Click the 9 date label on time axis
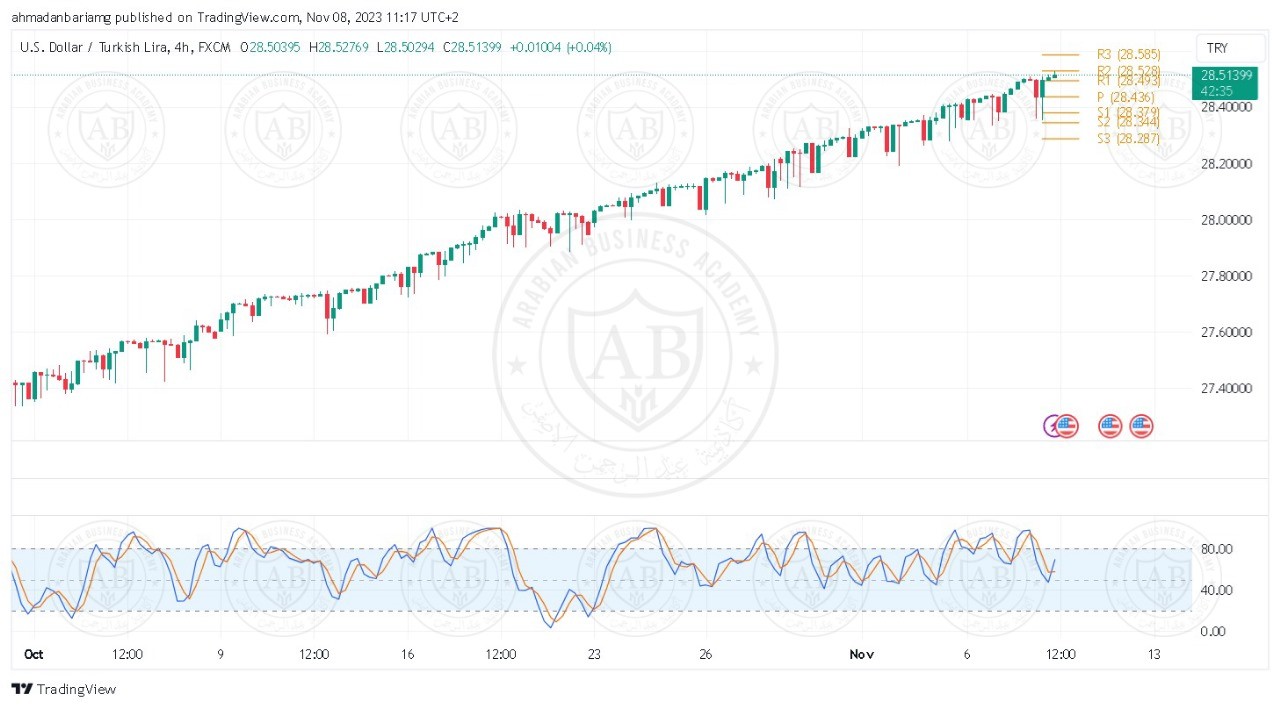Image resolution: width=1280 pixels, height=708 pixels. 221,654
